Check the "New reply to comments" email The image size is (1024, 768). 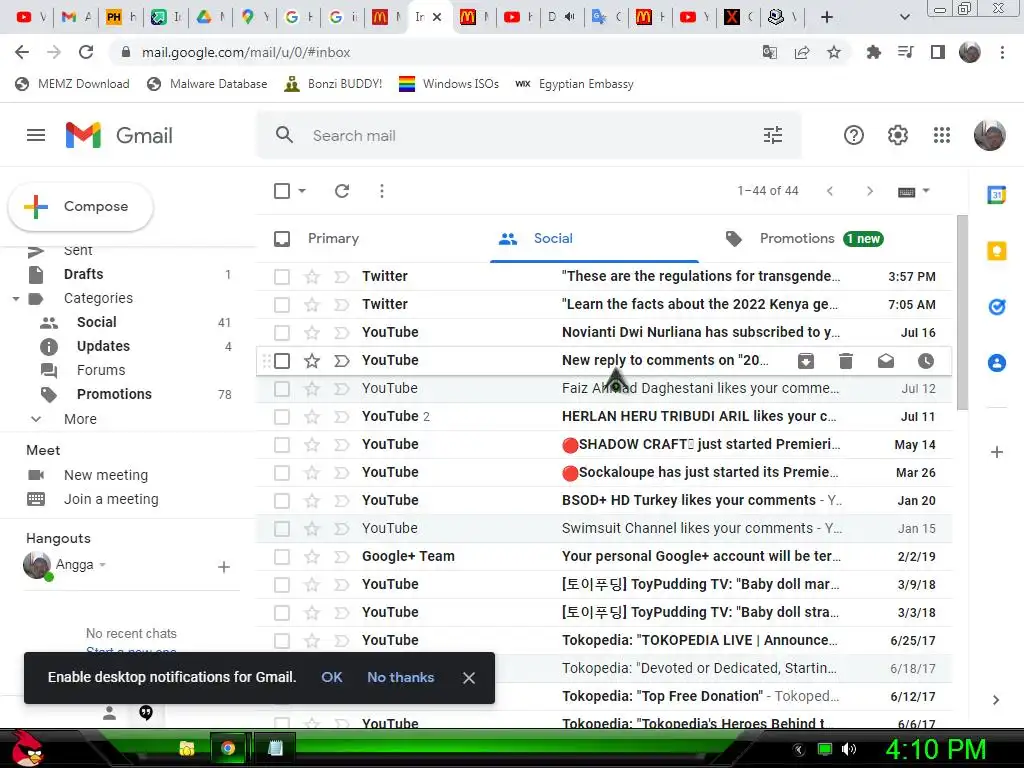point(282,360)
